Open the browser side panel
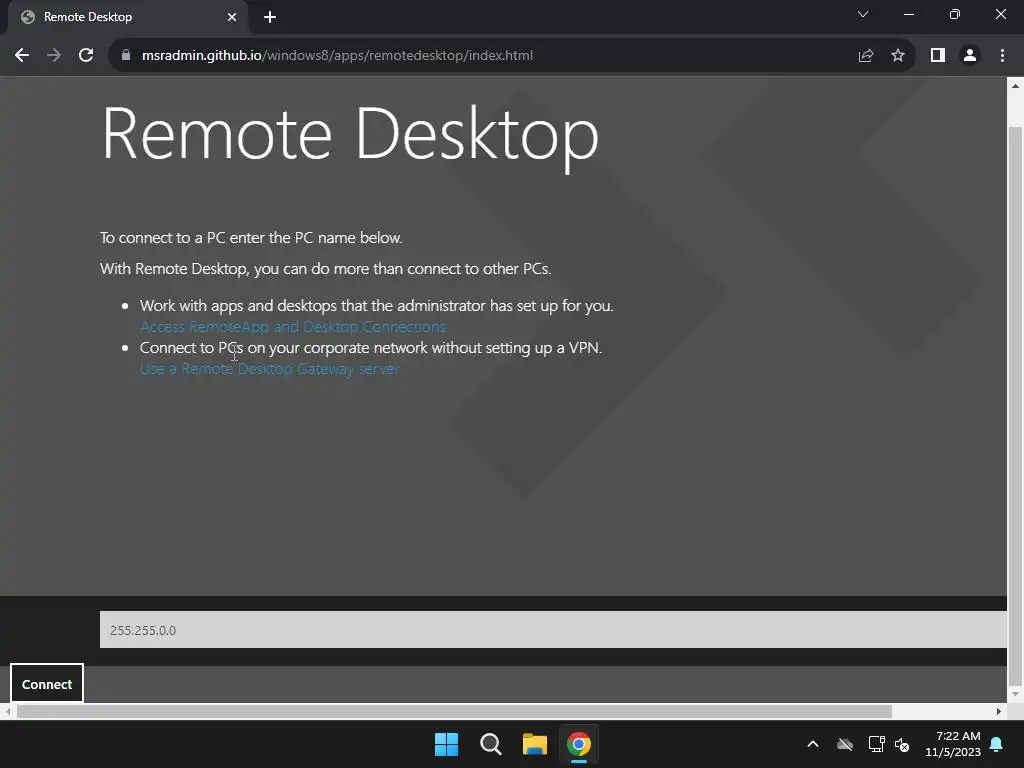1024x768 pixels. 938,56
